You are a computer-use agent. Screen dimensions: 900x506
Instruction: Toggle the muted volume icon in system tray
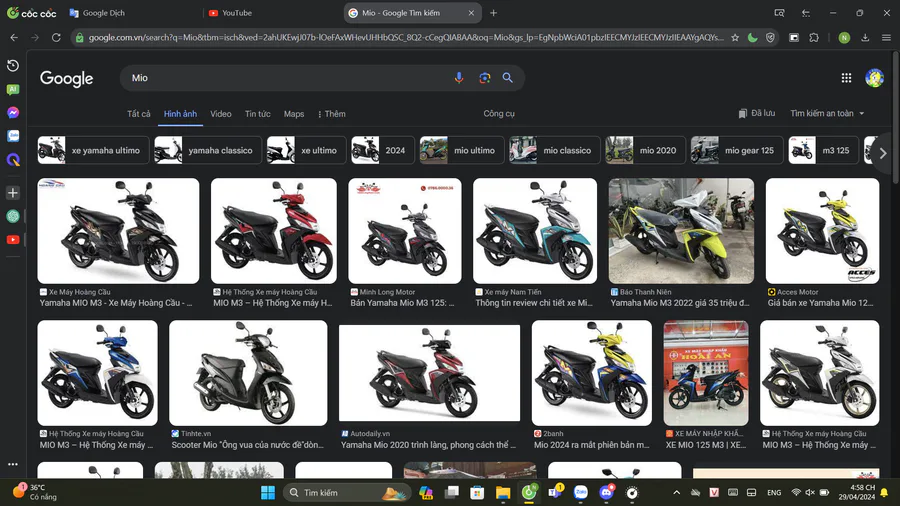[810, 493]
